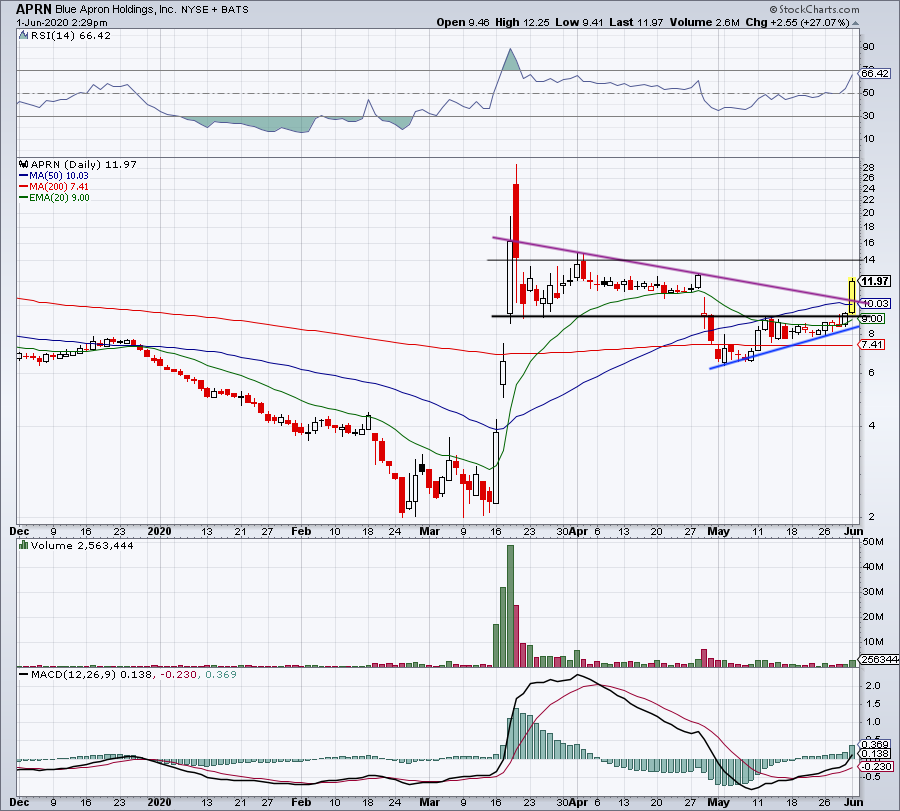Viewport: 900px width, 811px height.
Task: Click the volume value tag on right axis
Action: (x=879, y=659)
